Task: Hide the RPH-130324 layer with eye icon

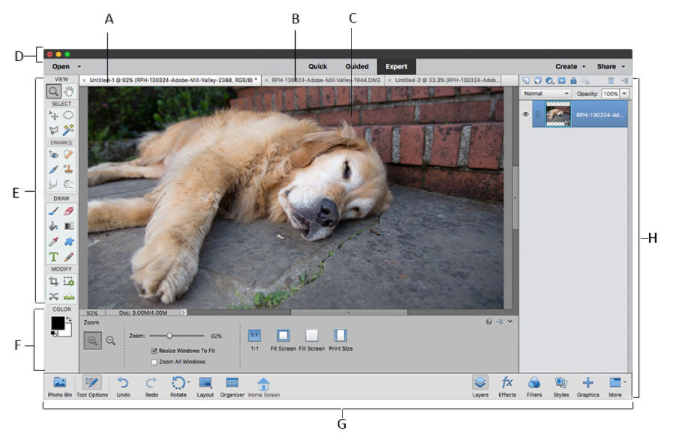Action: point(525,114)
